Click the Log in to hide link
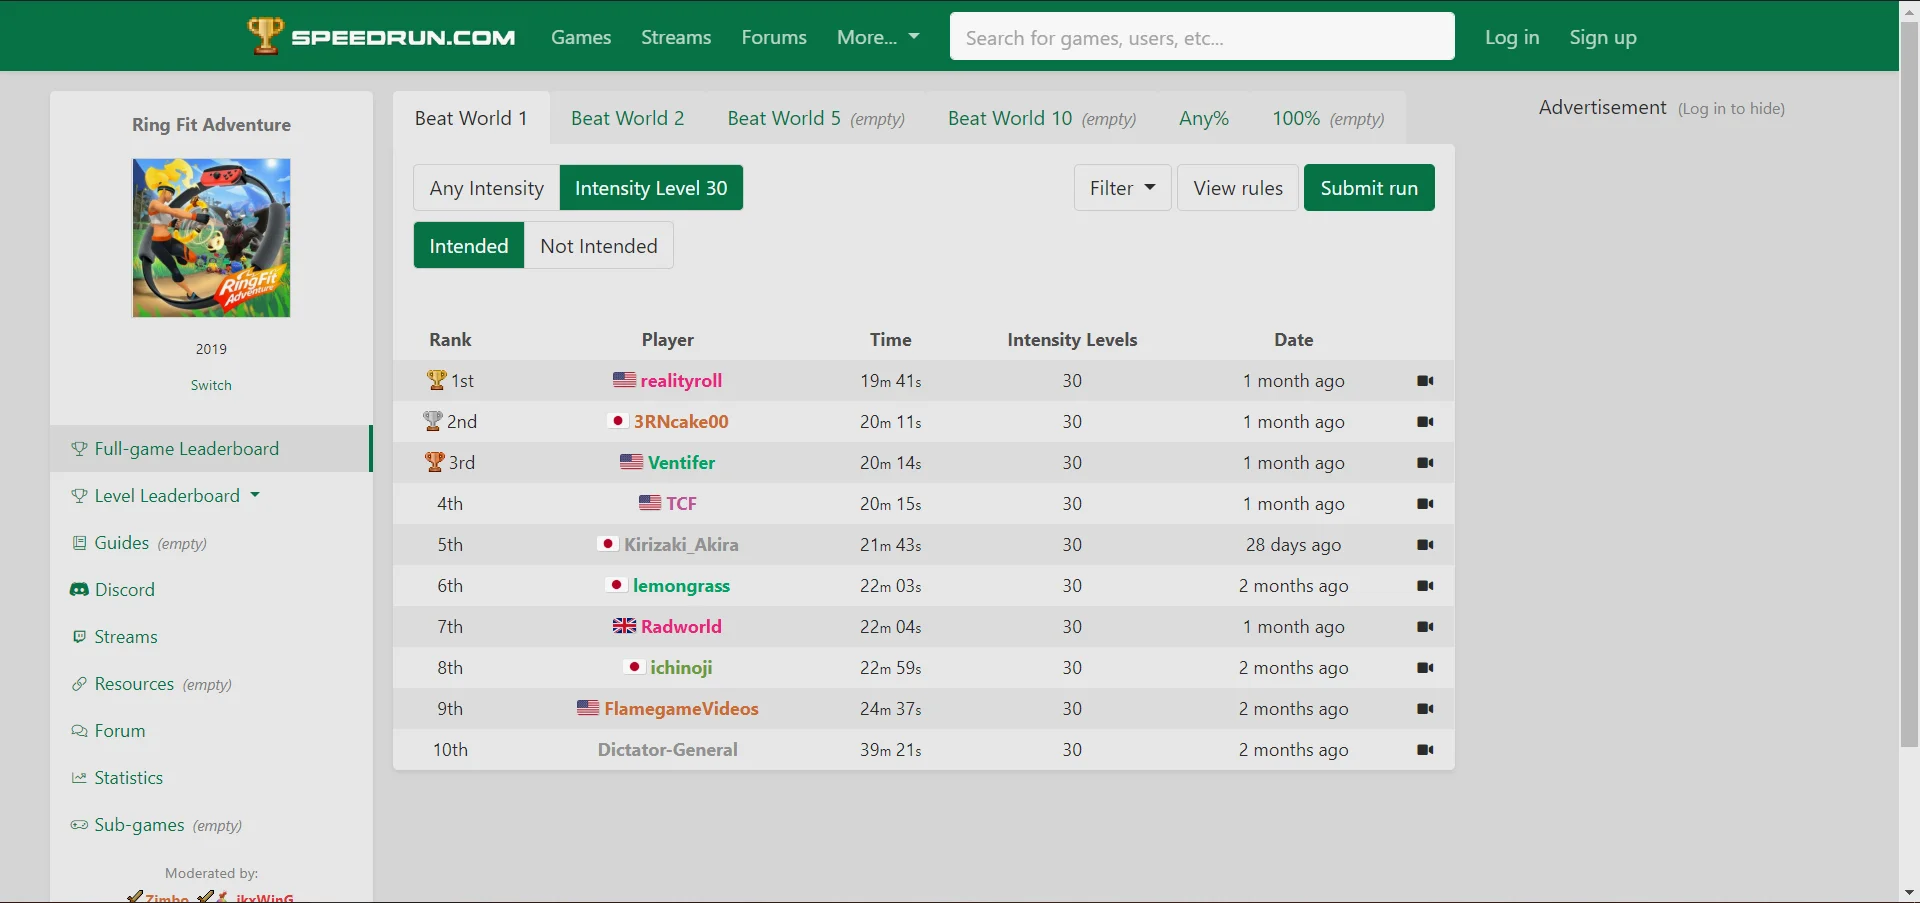Image resolution: width=1920 pixels, height=903 pixels. pos(1731,109)
